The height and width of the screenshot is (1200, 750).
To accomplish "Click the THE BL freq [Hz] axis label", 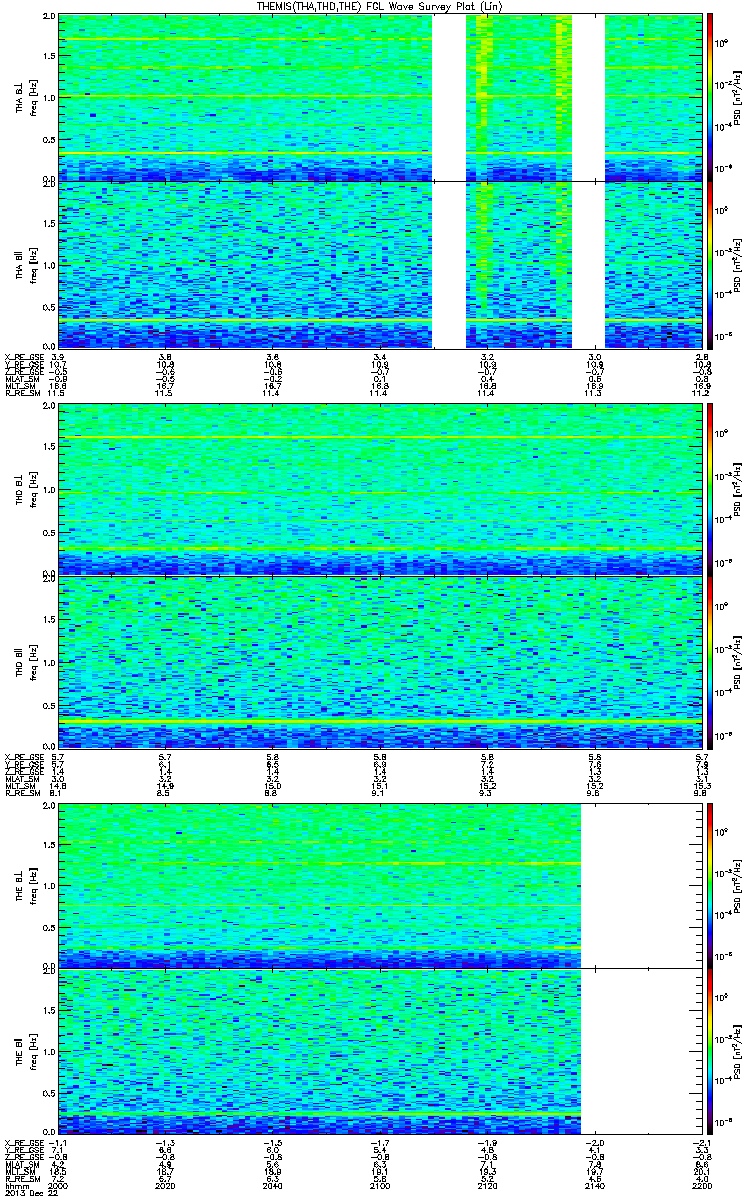I will tap(25, 885).
